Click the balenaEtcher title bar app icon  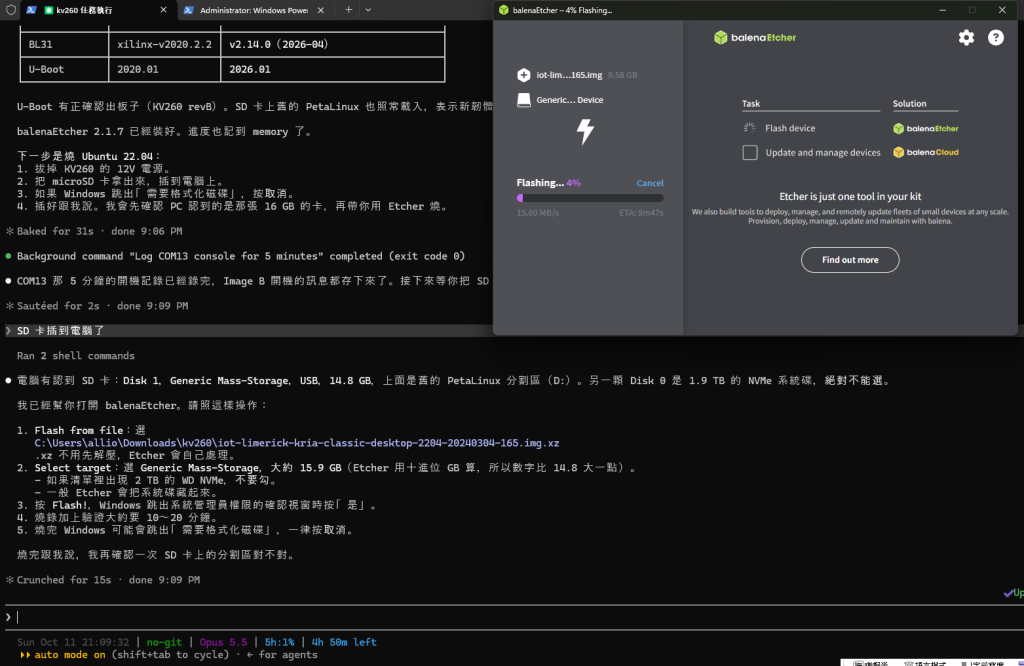(x=504, y=10)
